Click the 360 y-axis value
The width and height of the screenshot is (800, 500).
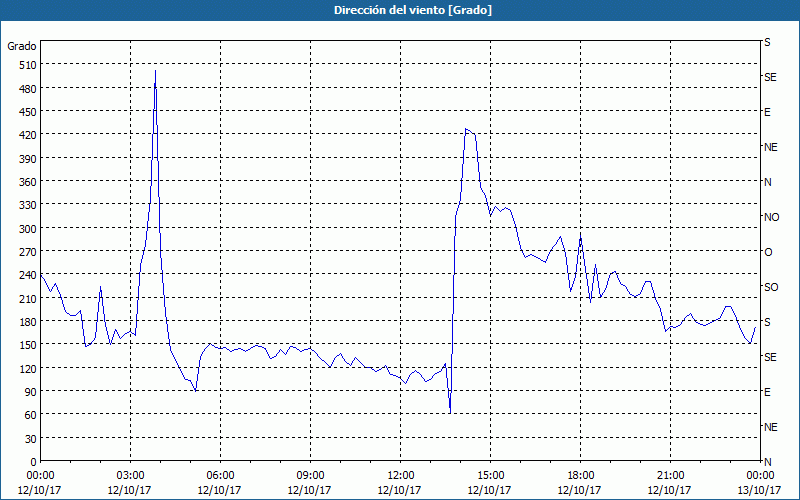click(x=28, y=182)
